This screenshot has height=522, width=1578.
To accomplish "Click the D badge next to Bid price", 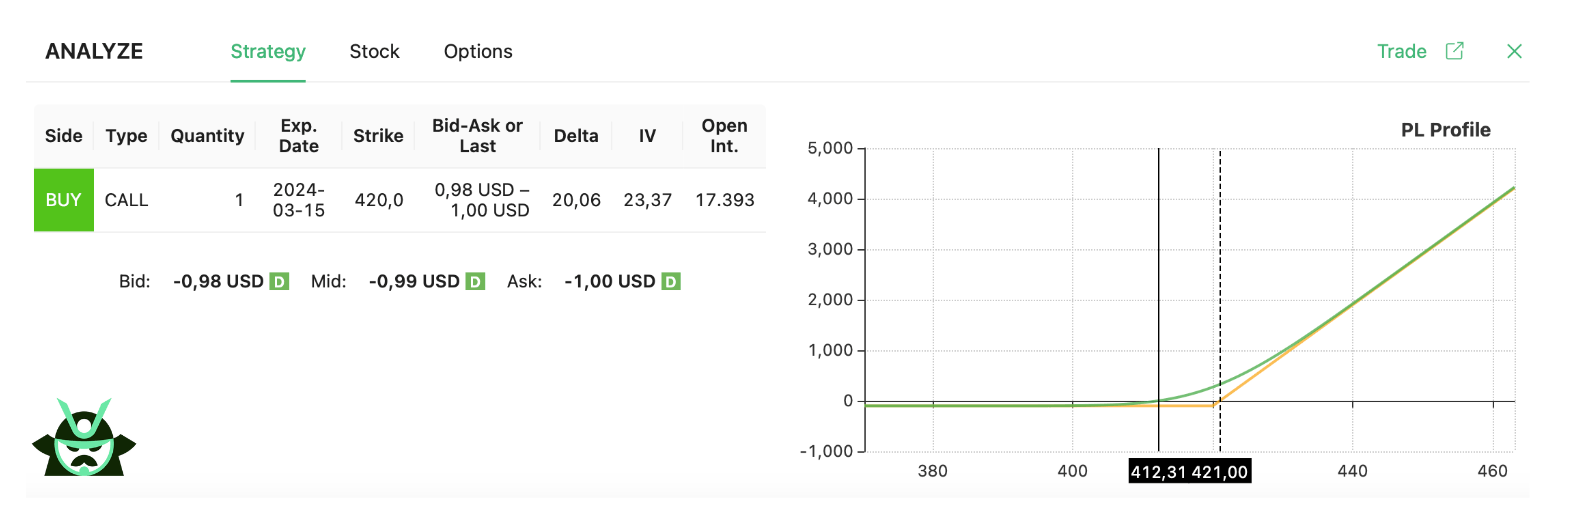I will tap(280, 282).
